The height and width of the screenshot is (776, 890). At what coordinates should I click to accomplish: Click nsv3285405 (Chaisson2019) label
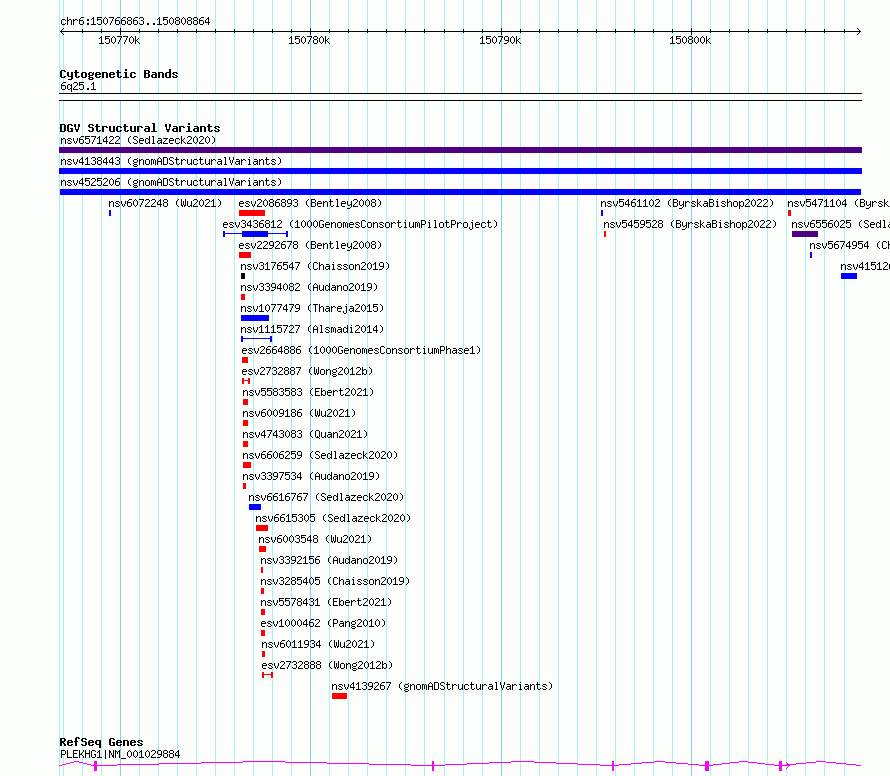[x=335, y=581]
